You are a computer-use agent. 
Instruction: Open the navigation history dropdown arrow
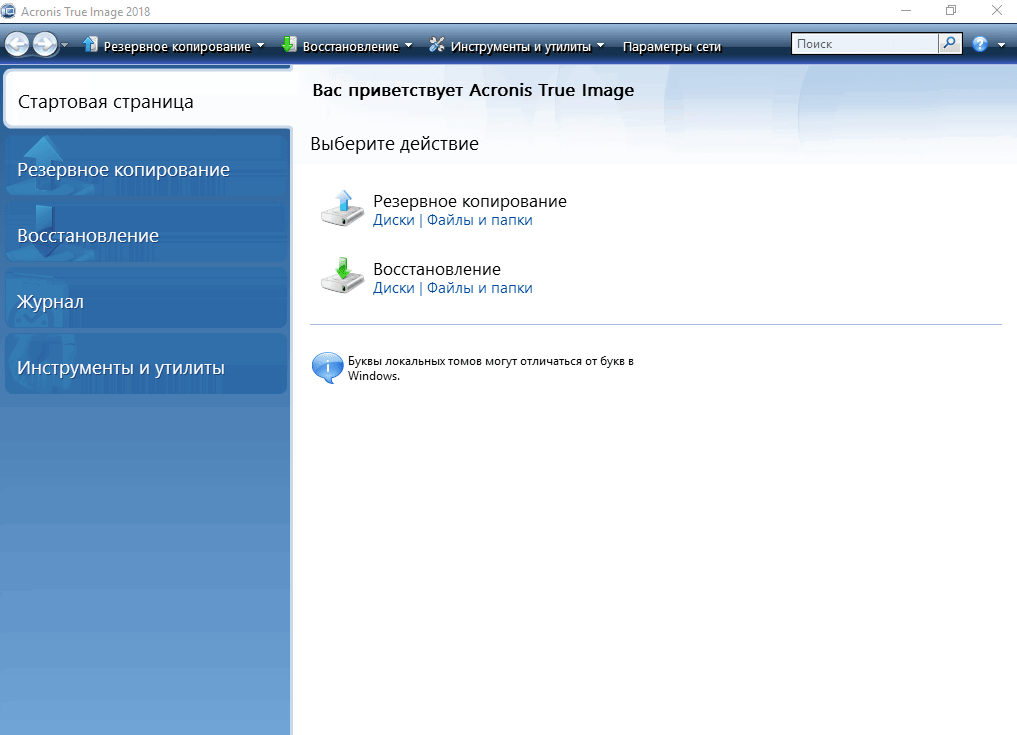click(64, 45)
